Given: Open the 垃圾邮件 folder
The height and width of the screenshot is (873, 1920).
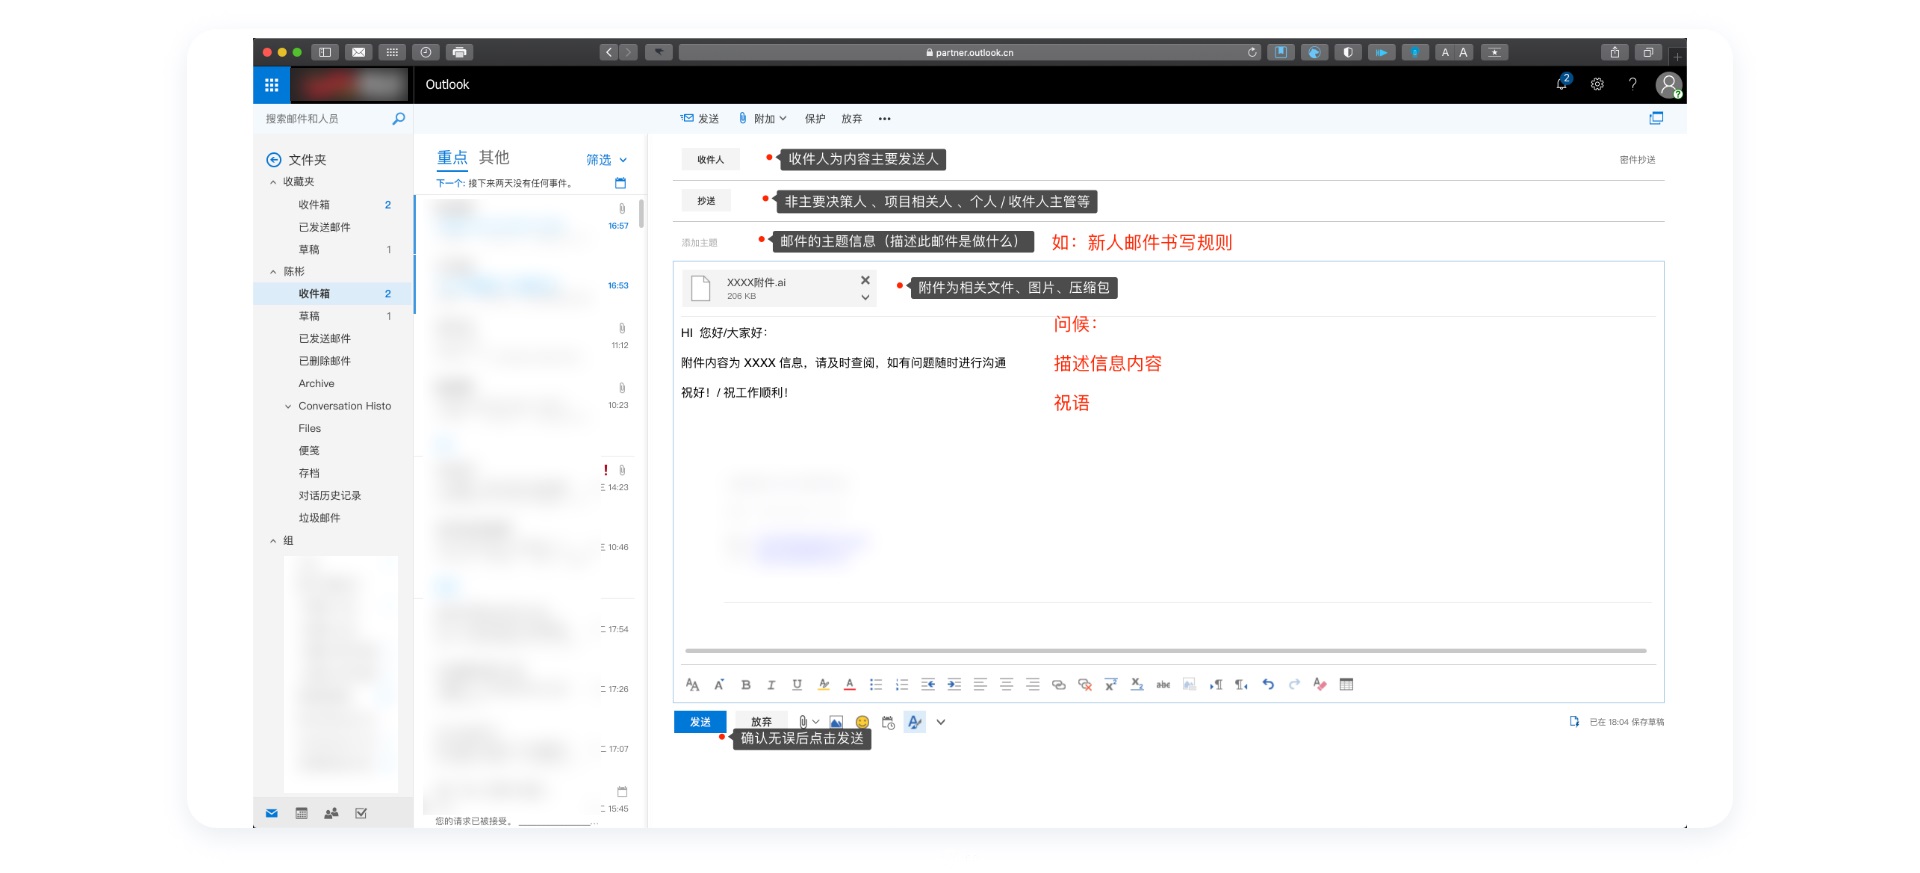Looking at the screenshot, I should click(319, 518).
